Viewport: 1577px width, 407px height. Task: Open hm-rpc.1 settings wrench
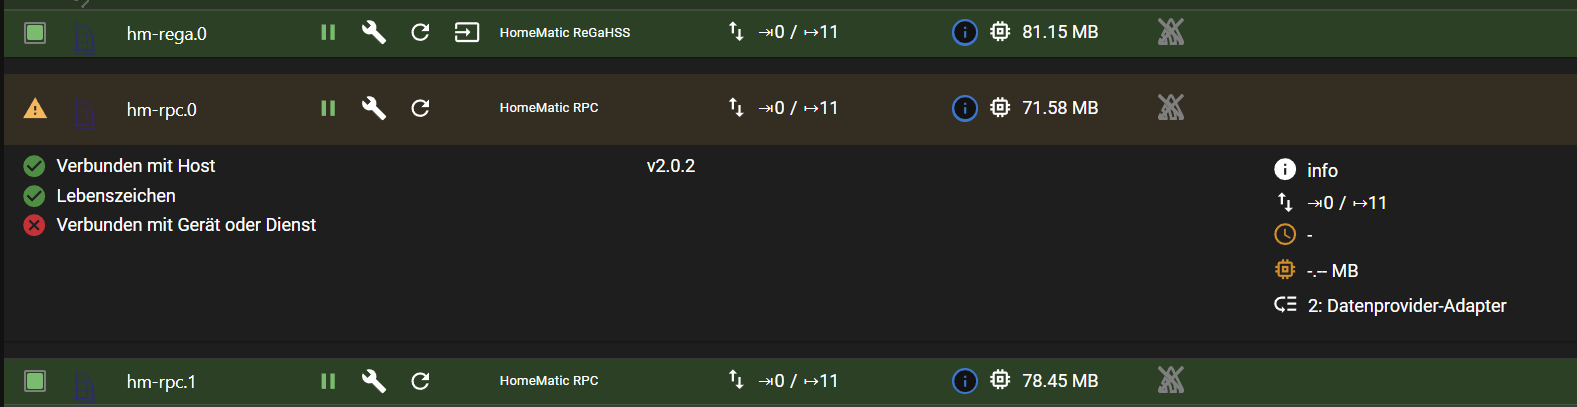(374, 381)
